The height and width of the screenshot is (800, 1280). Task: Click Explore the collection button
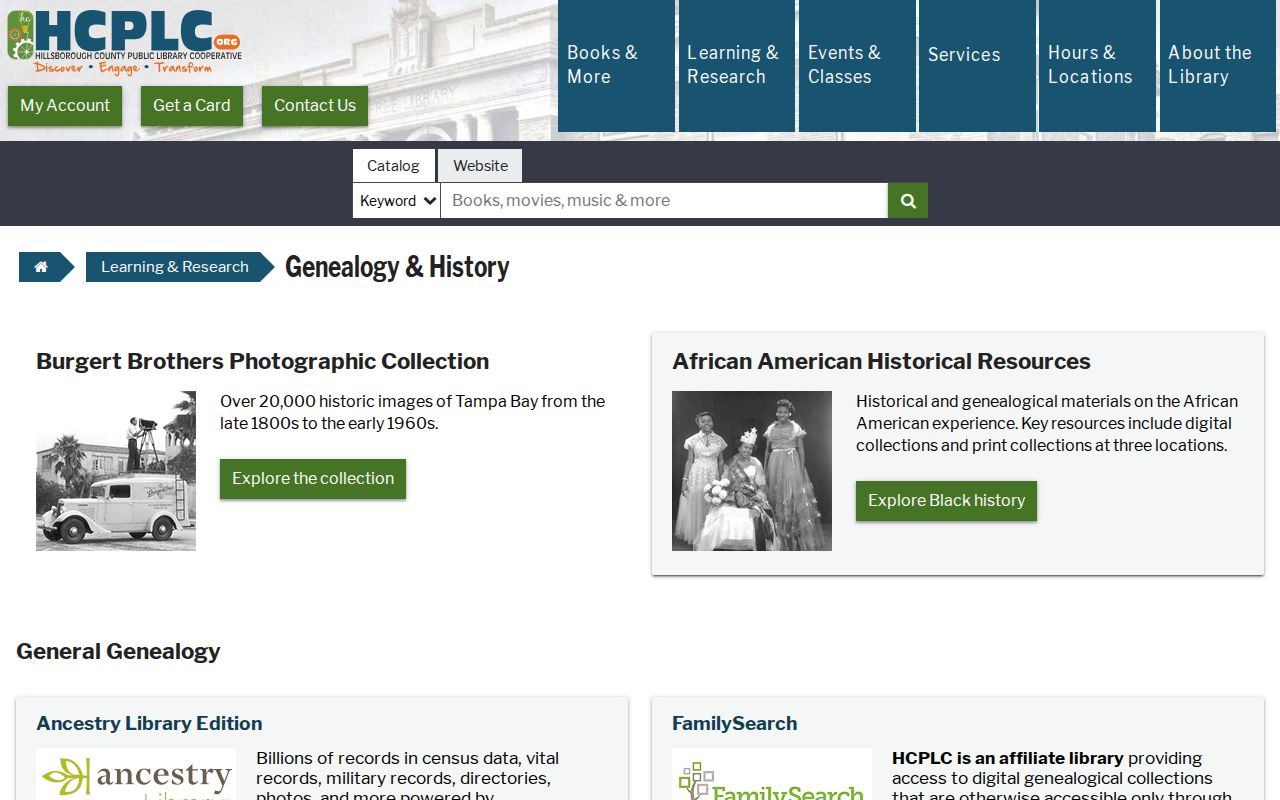click(313, 479)
